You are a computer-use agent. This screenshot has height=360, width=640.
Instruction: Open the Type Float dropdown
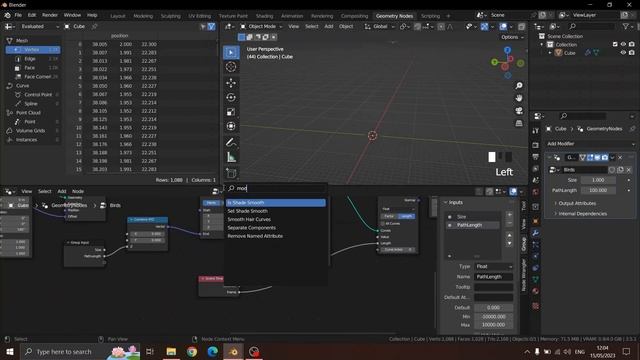click(x=494, y=267)
